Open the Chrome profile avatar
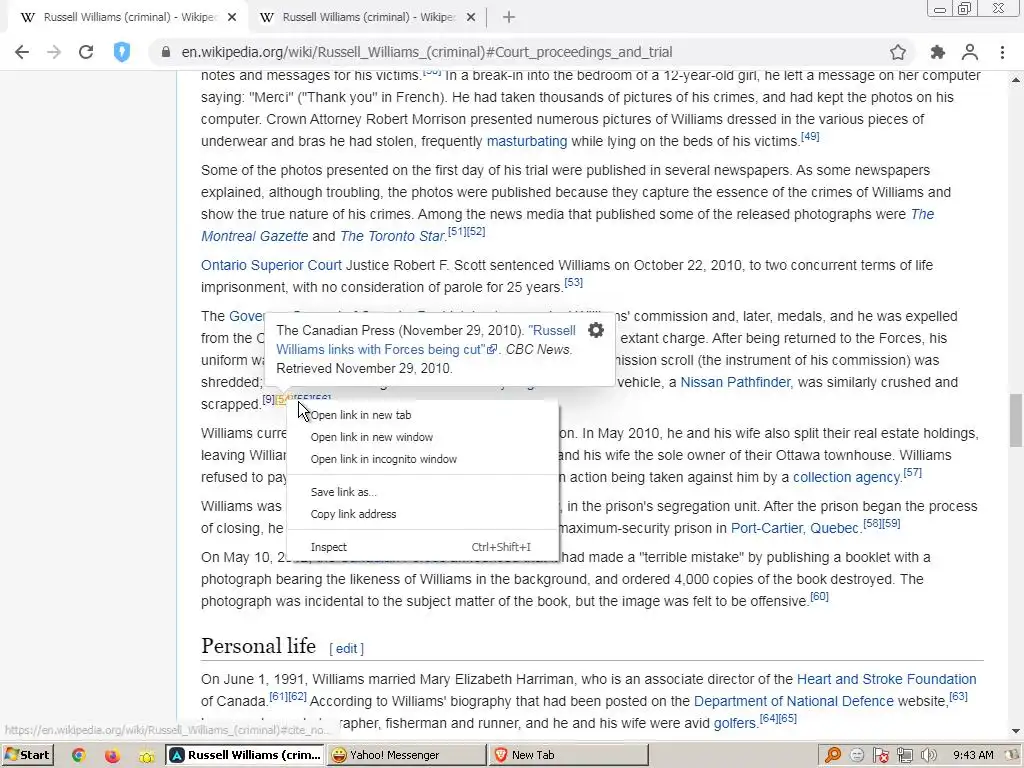Image resolution: width=1024 pixels, height=768 pixels. click(970, 52)
